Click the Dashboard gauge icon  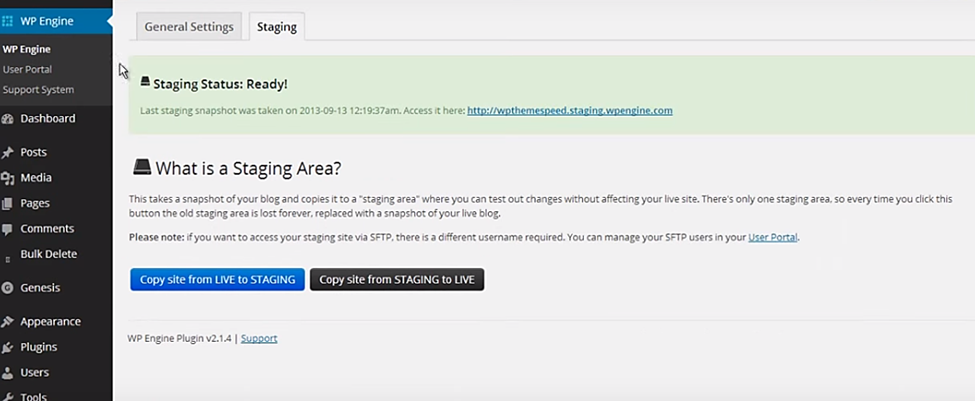coord(7,119)
